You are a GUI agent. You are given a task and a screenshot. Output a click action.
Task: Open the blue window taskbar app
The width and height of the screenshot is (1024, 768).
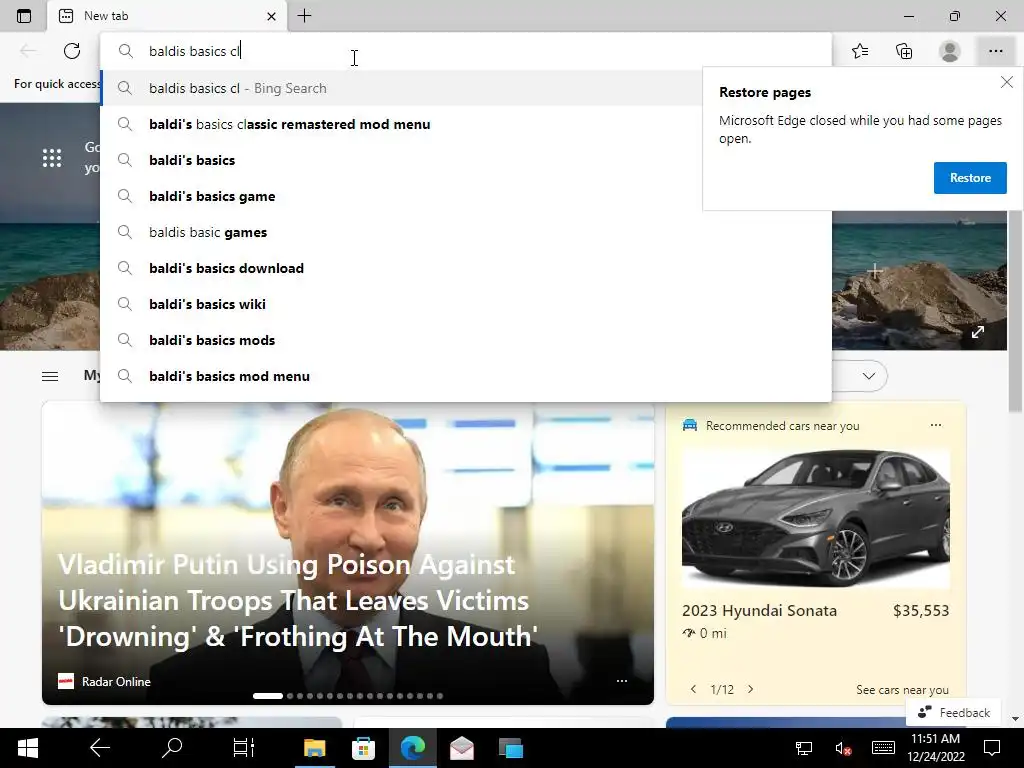click(x=511, y=748)
